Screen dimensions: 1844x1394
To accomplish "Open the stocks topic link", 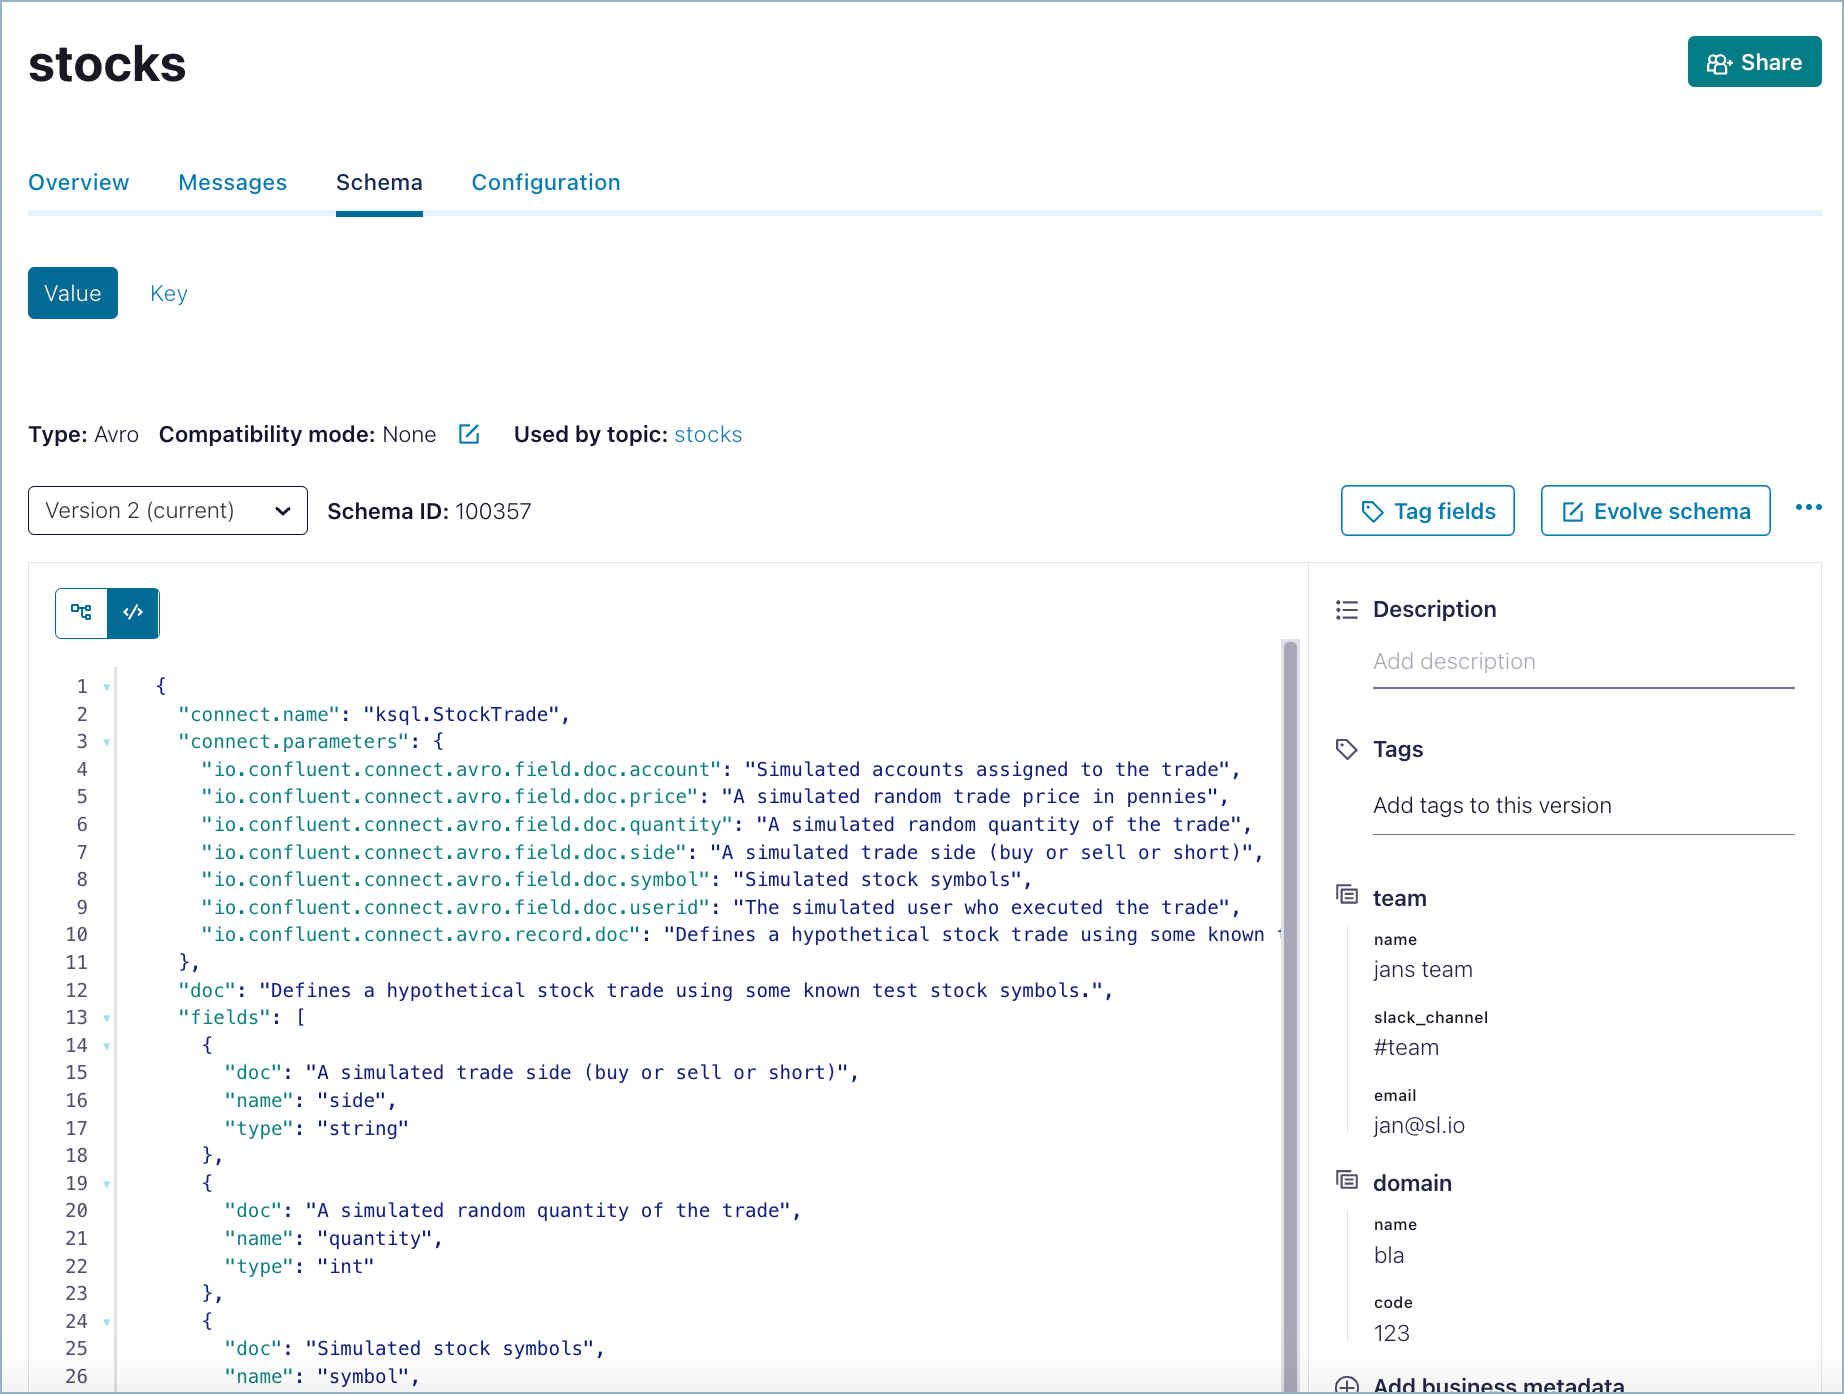I will pos(708,434).
